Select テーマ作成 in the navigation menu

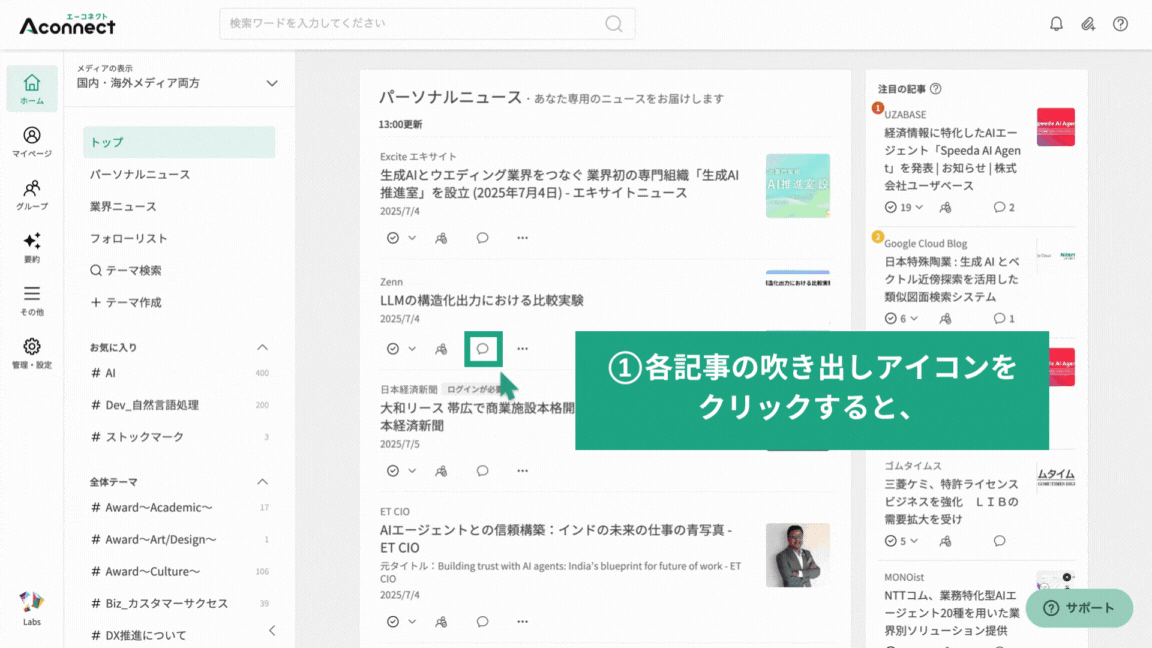click(x=126, y=302)
